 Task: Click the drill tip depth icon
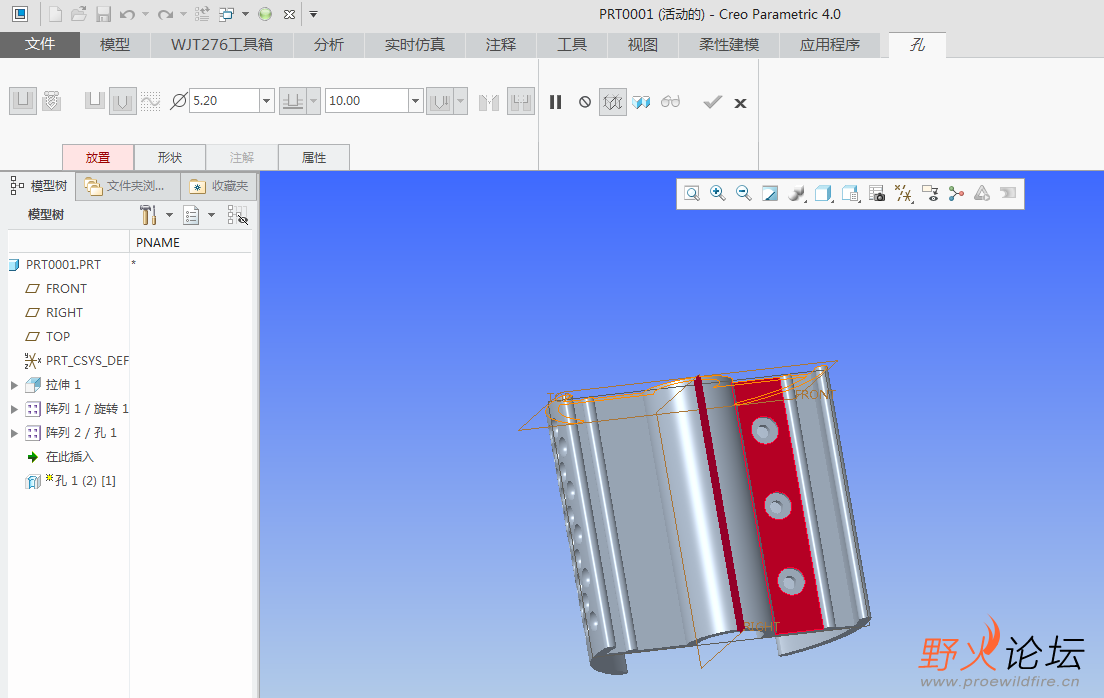click(439, 101)
